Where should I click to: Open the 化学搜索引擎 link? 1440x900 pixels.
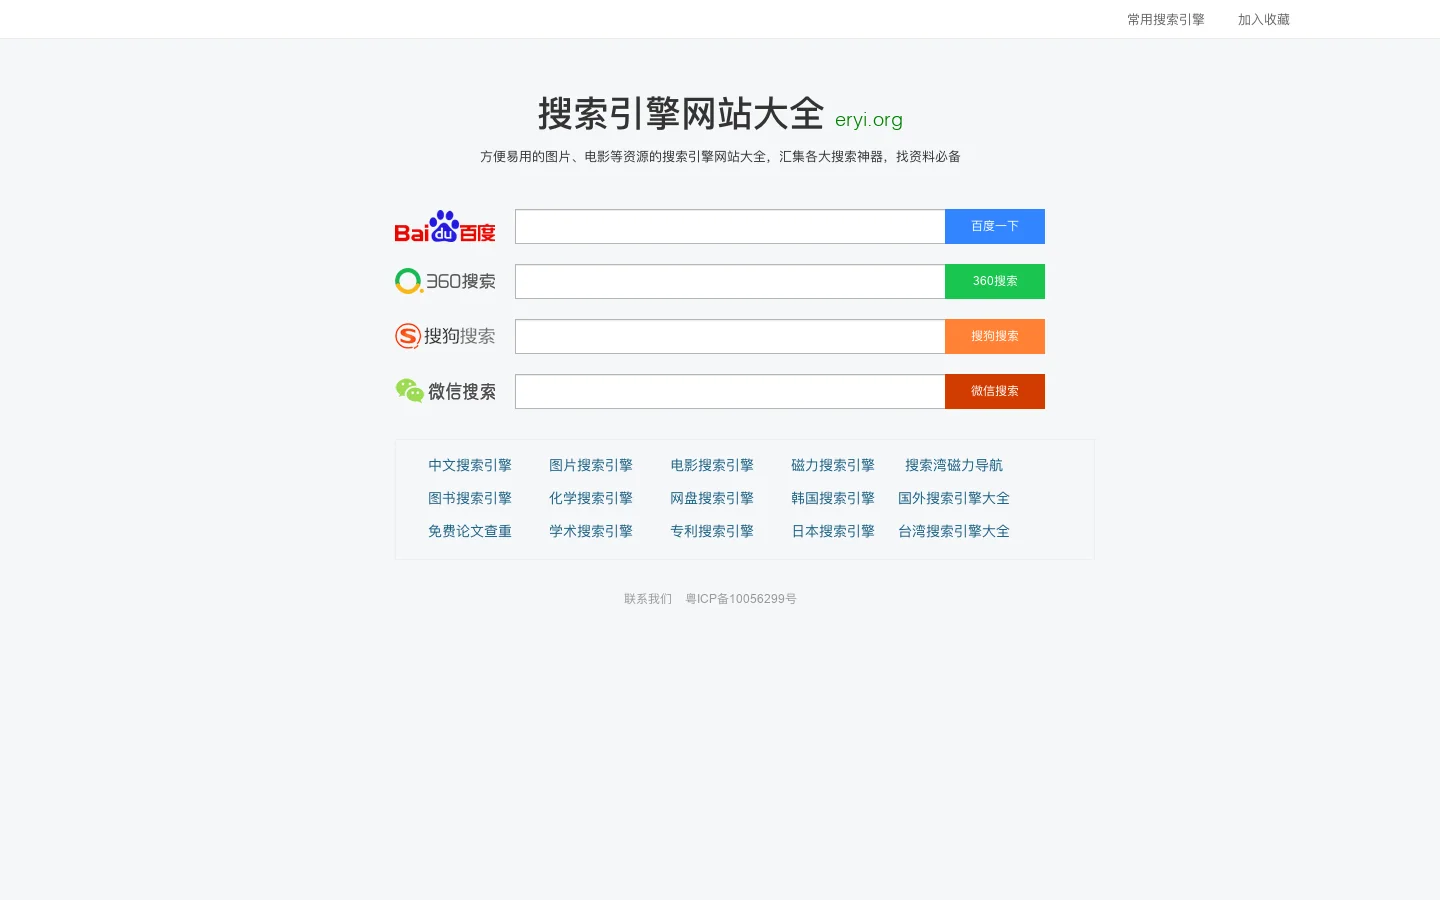(591, 498)
